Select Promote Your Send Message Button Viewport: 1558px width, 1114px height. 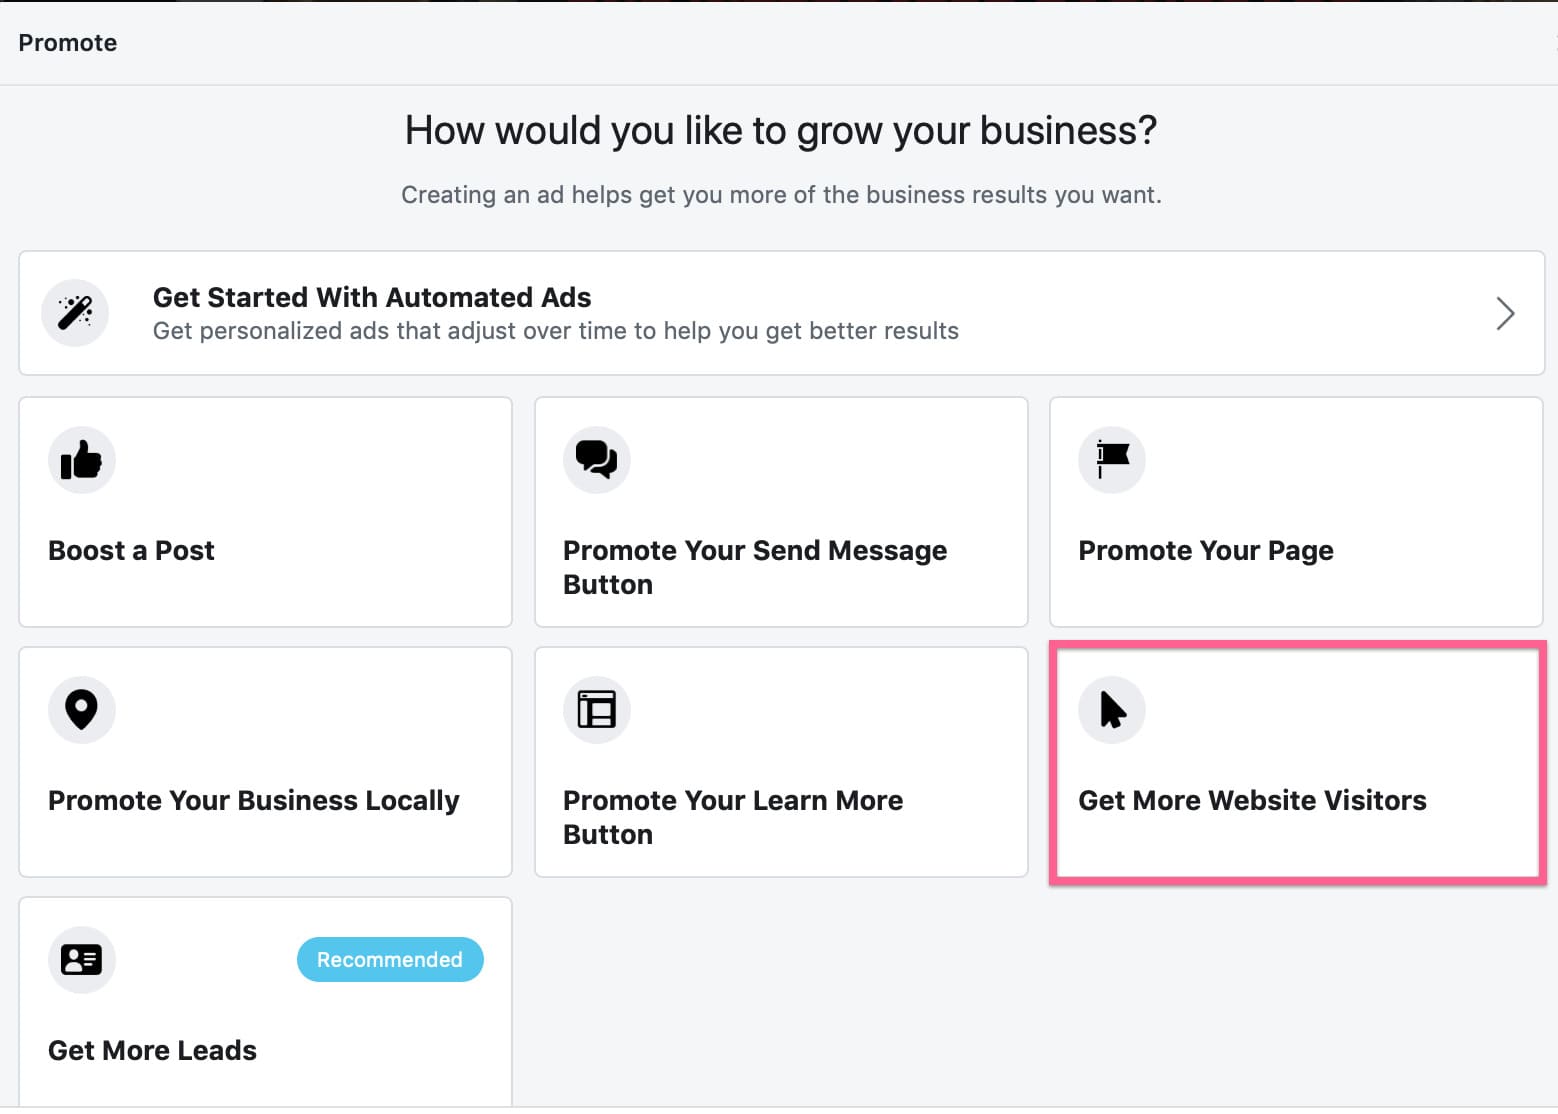[x=781, y=512]
